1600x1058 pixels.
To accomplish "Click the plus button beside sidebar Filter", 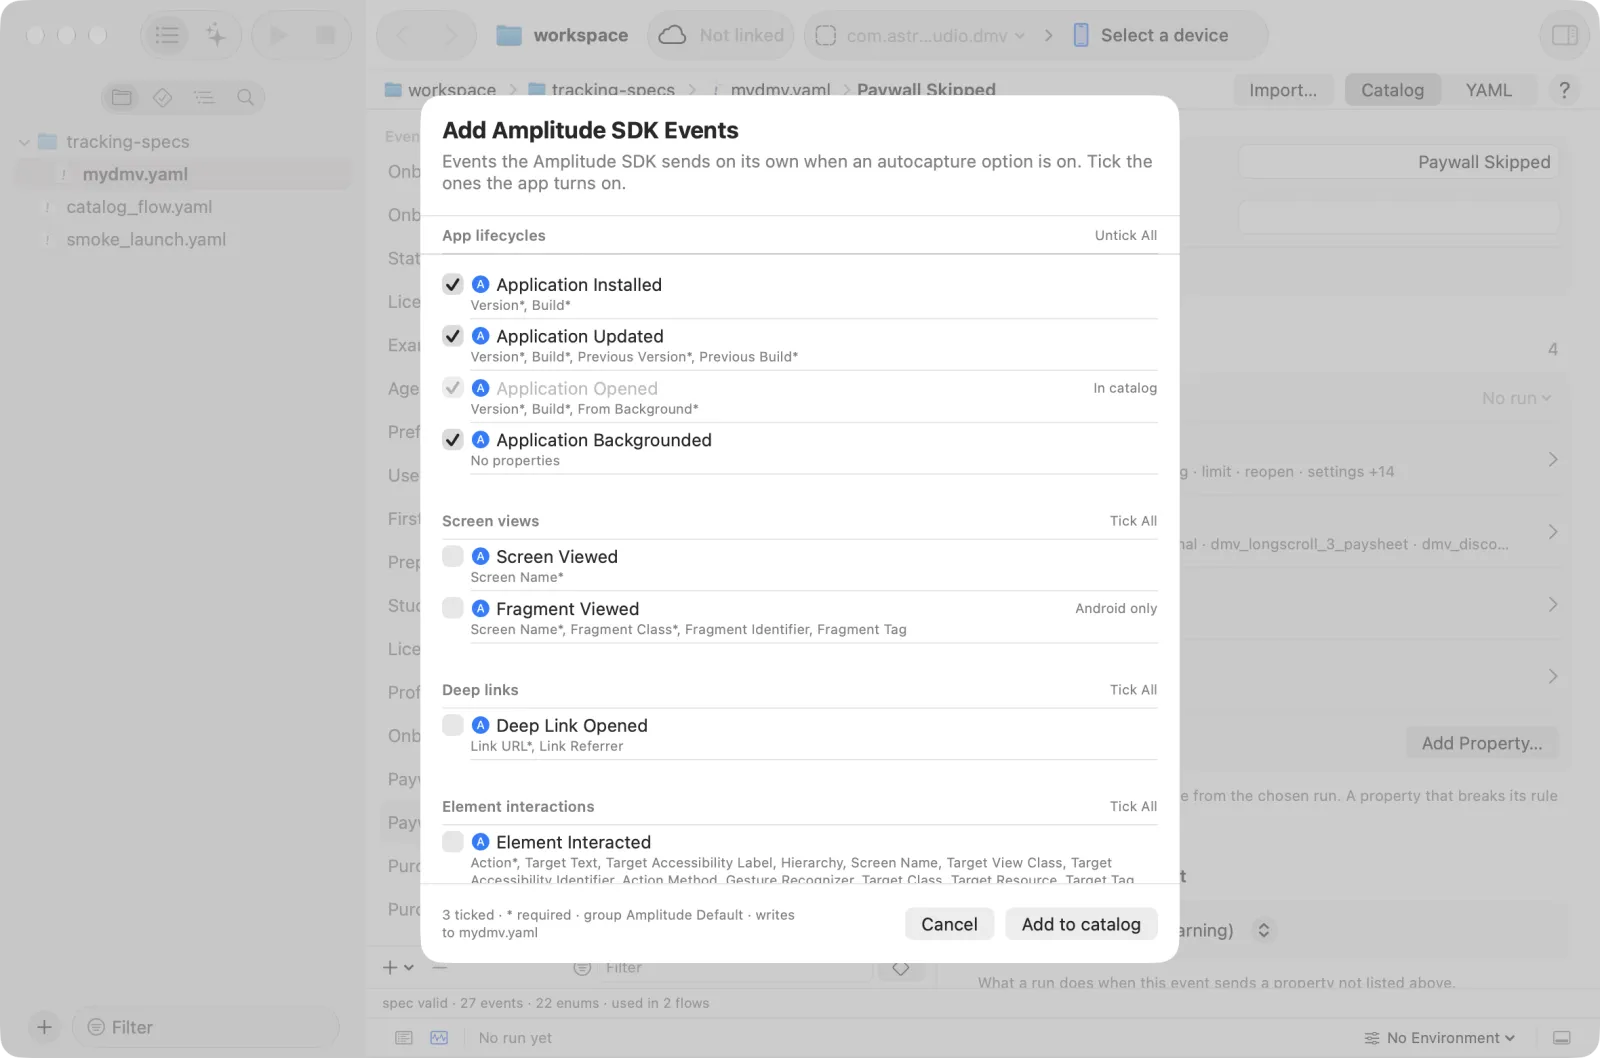I will click(x=44, y=1027).
